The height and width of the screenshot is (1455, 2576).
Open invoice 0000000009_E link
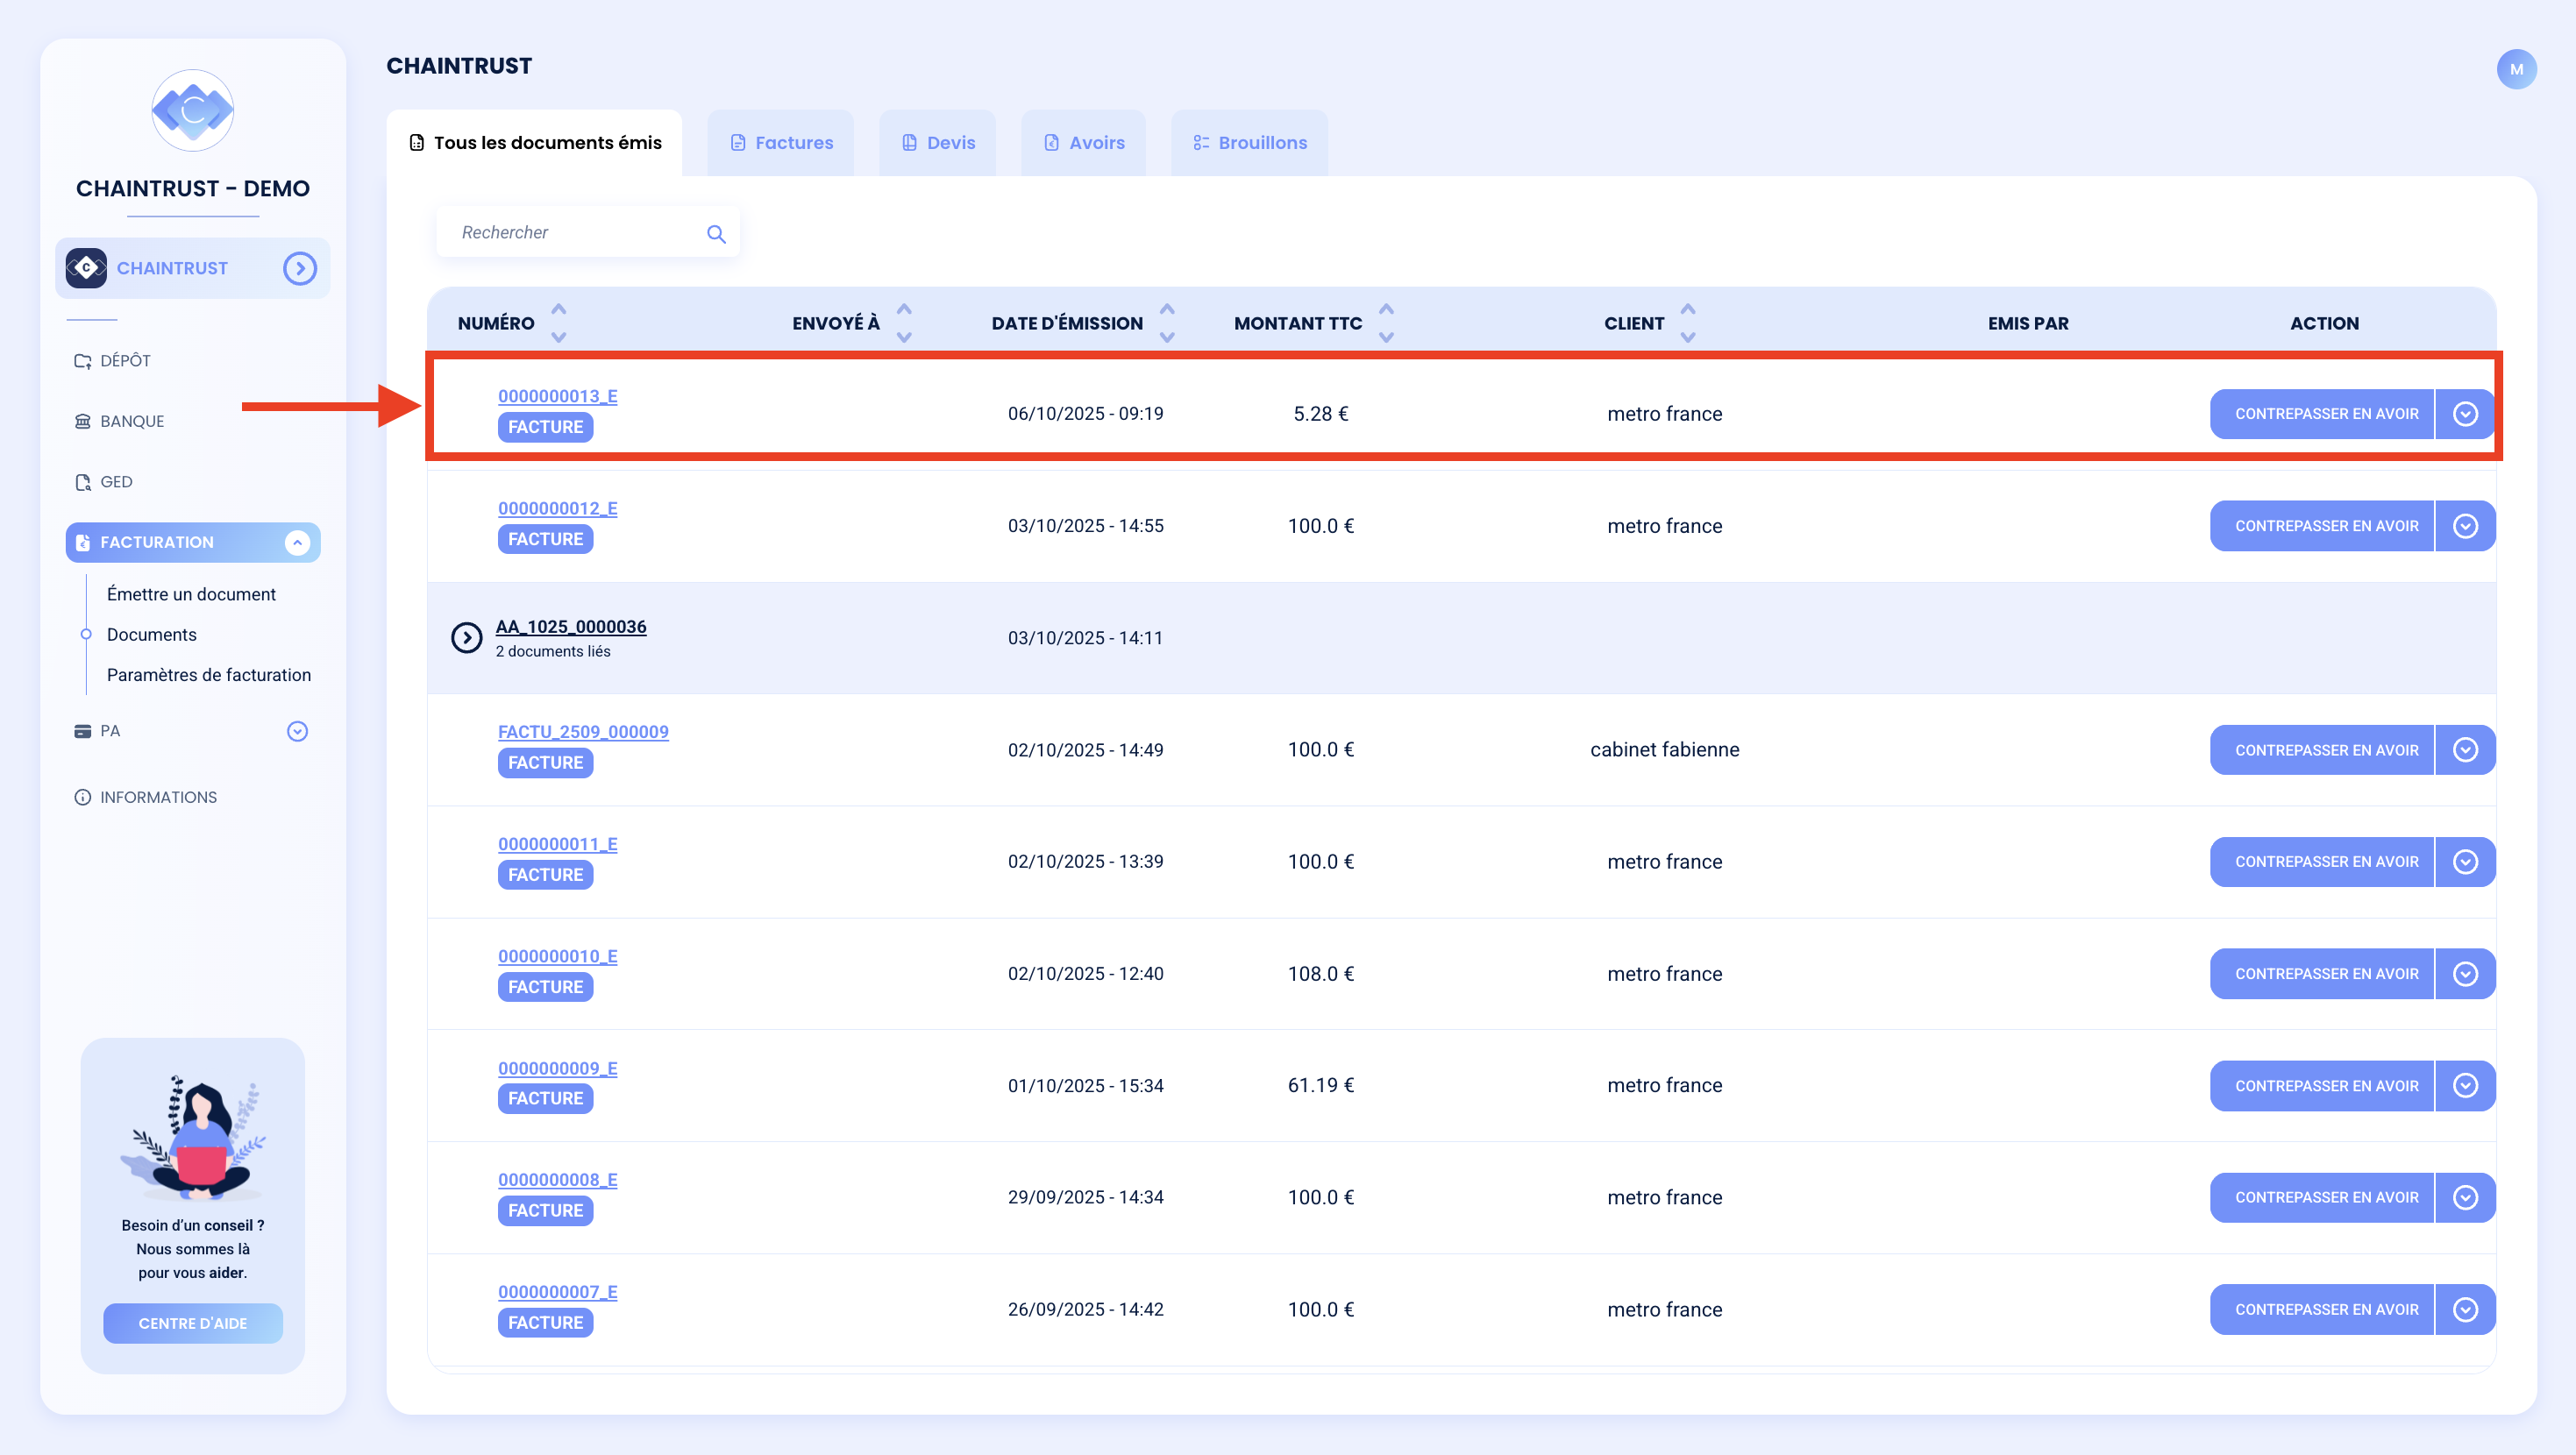click(558, 1068)
